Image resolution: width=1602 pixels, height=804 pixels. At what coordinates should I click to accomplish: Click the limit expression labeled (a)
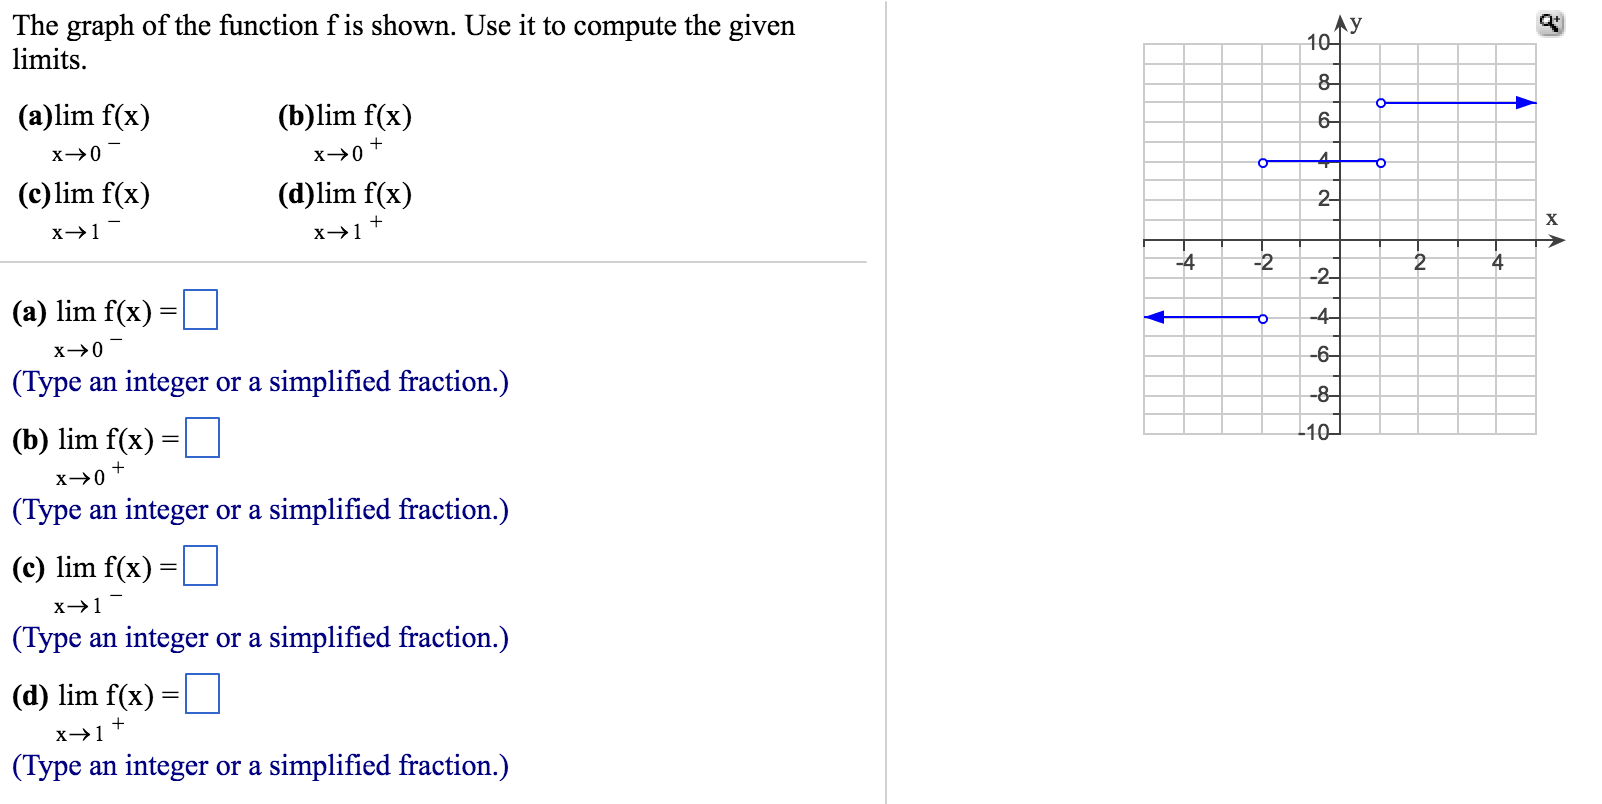pos(85,117)
